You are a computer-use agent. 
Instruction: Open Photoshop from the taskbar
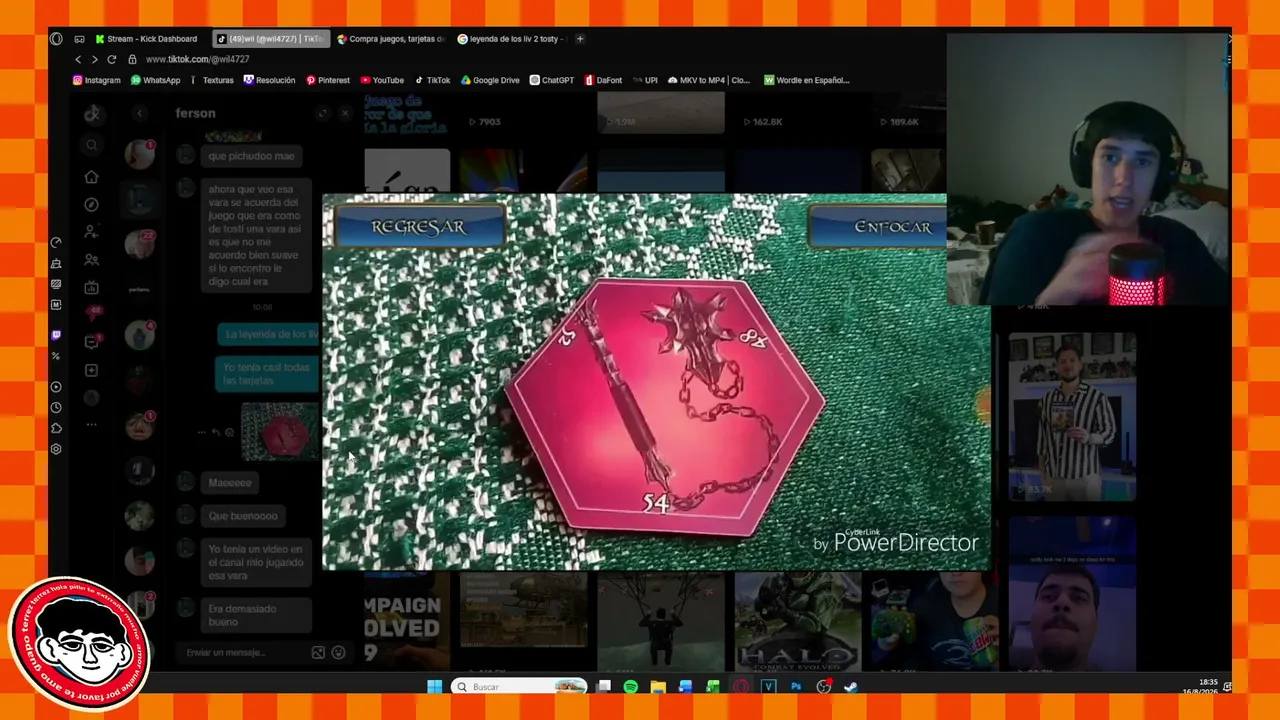point(796,687)
